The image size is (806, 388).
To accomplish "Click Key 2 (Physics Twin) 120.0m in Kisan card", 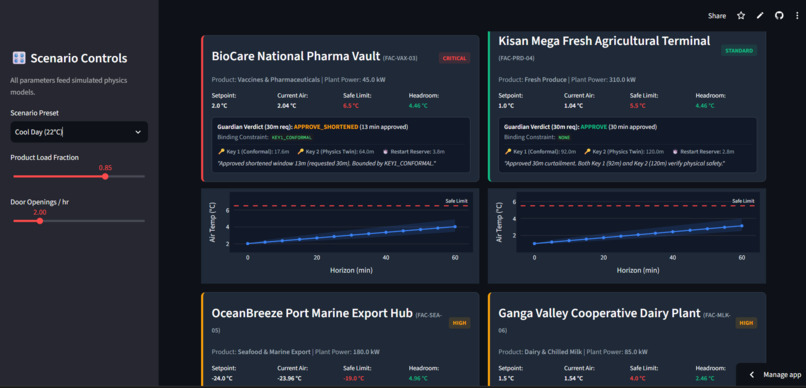I will [x=625, y=152].
